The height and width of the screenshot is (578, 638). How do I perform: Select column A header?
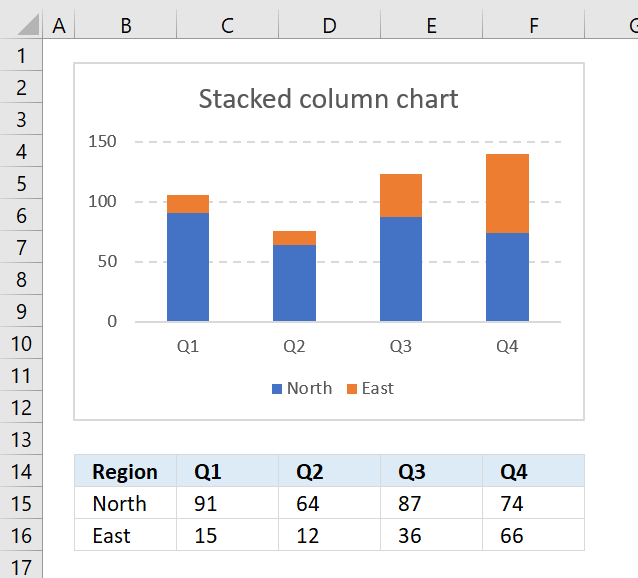[x=59, y=25]
